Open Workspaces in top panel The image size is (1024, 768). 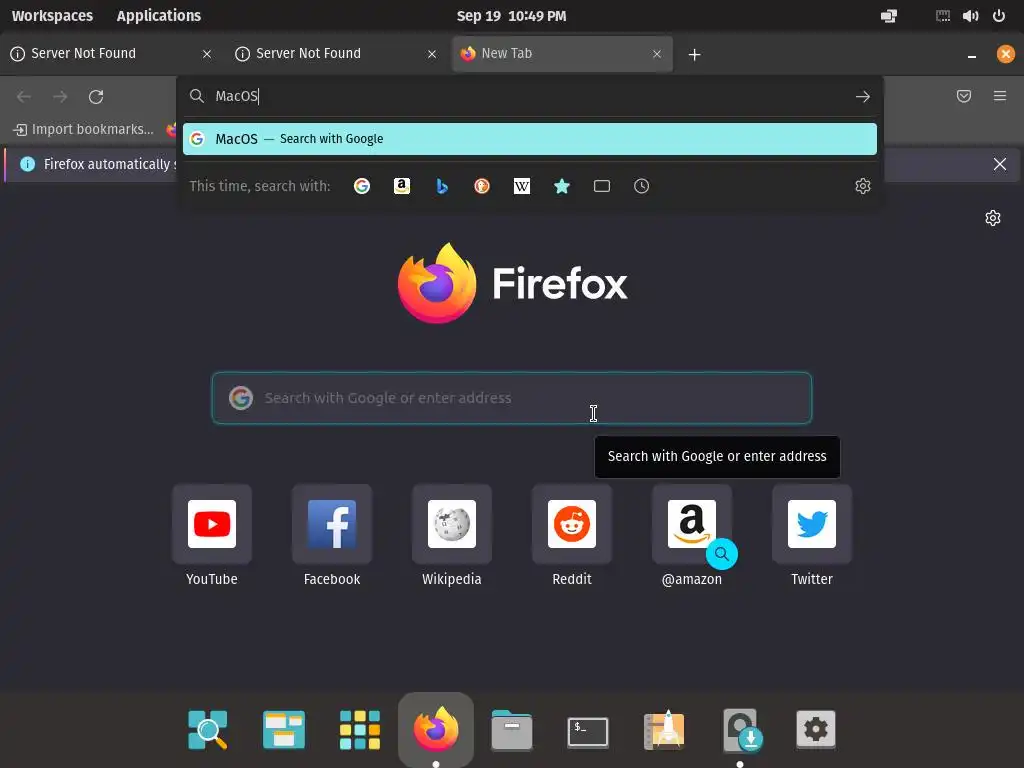point(52,16)
